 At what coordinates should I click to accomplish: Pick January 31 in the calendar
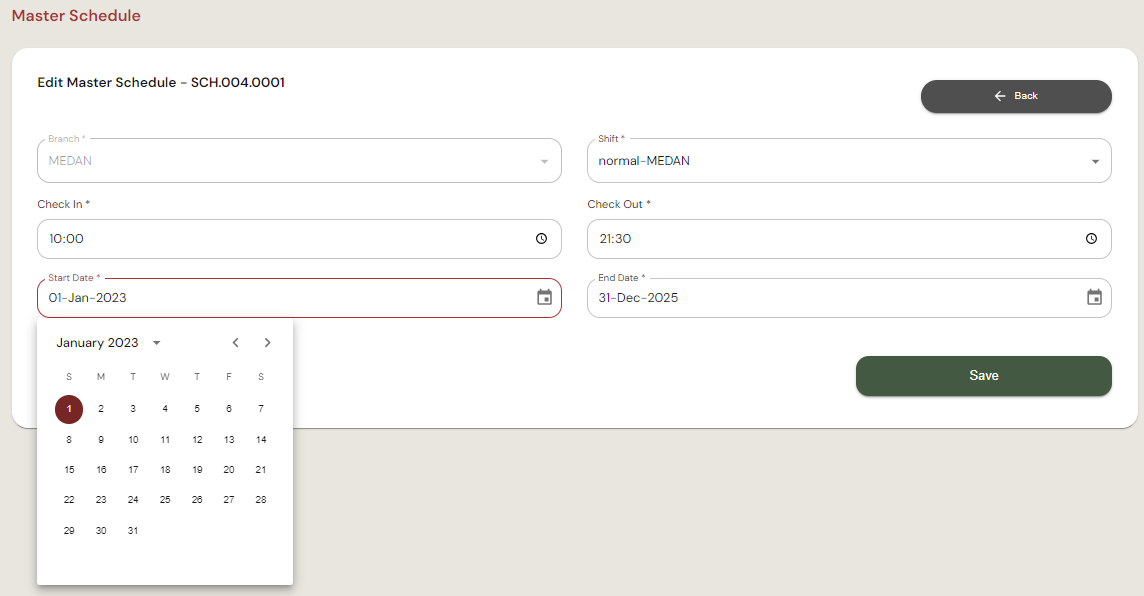[133, 531]
